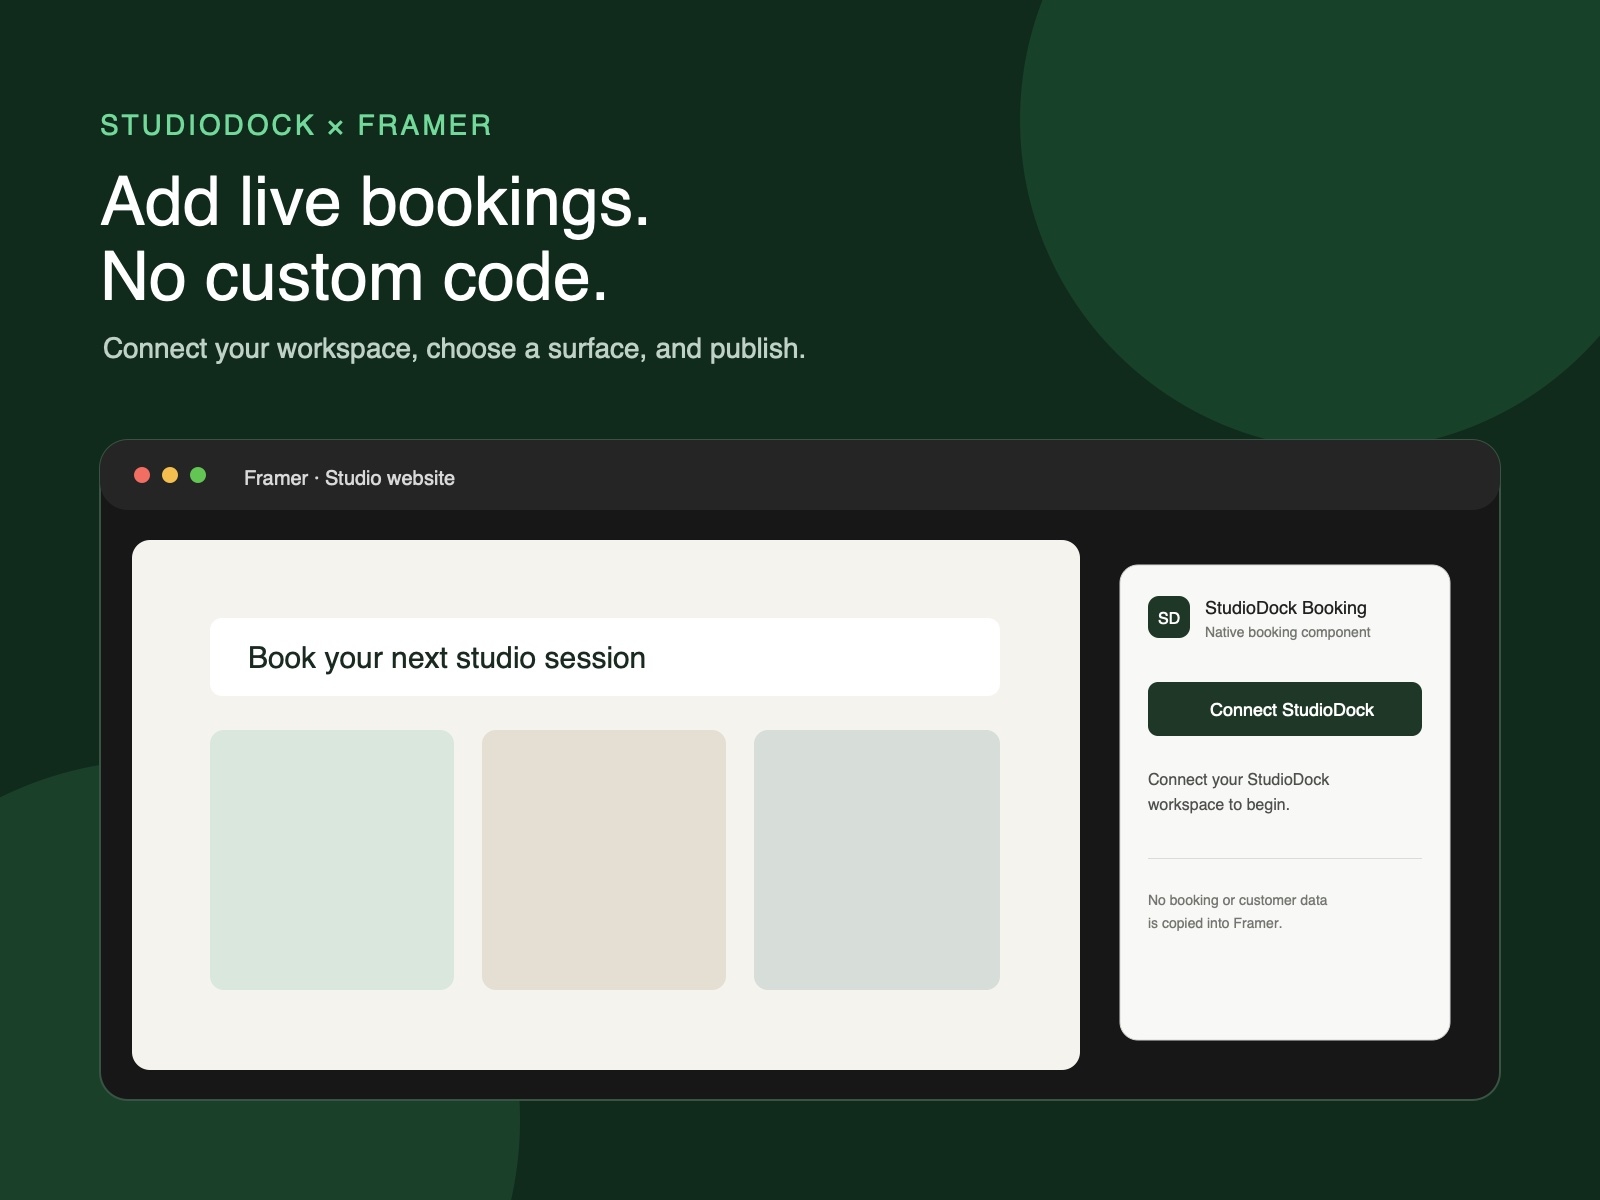Minimize window with the yellow traffic light
Screen dimensions: 1600x1200
(170, 475)
